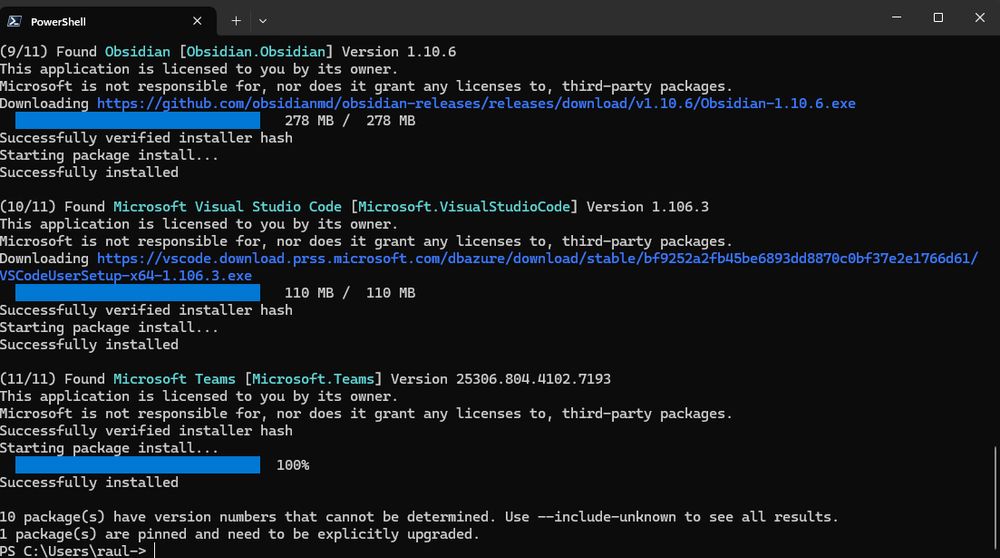The height and width of the screenshot is (558, 1000).
Task: Click the Obsidian package name text
Action: coord(138,52)
